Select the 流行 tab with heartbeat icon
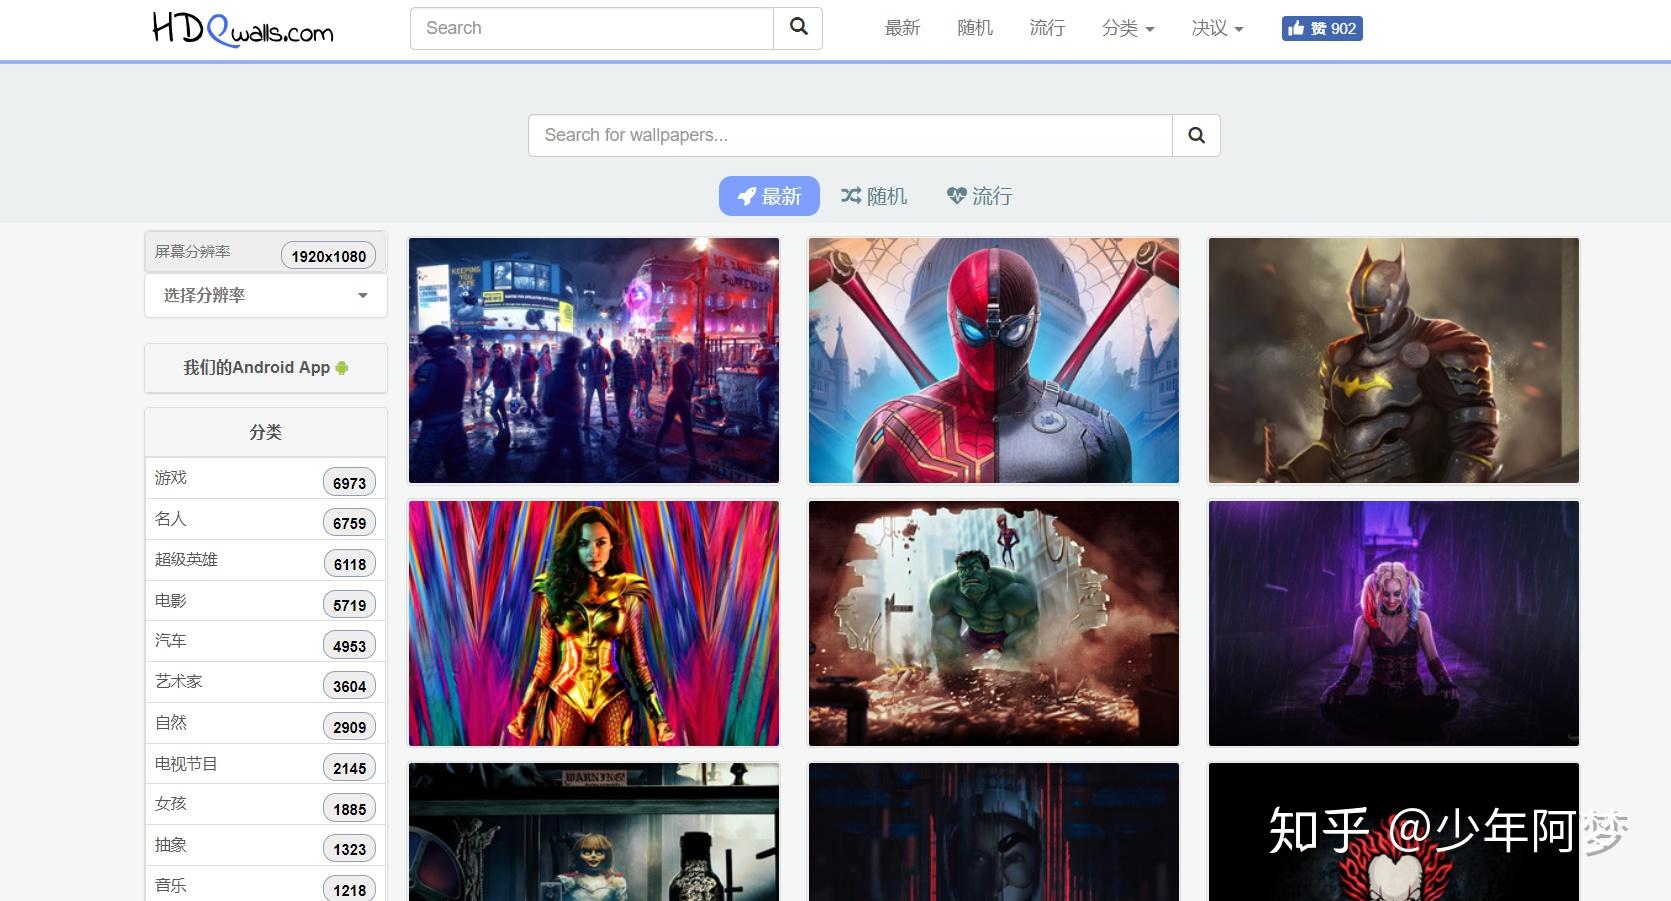This screenshot has width=1671, height=901. [x=979, y=196]
